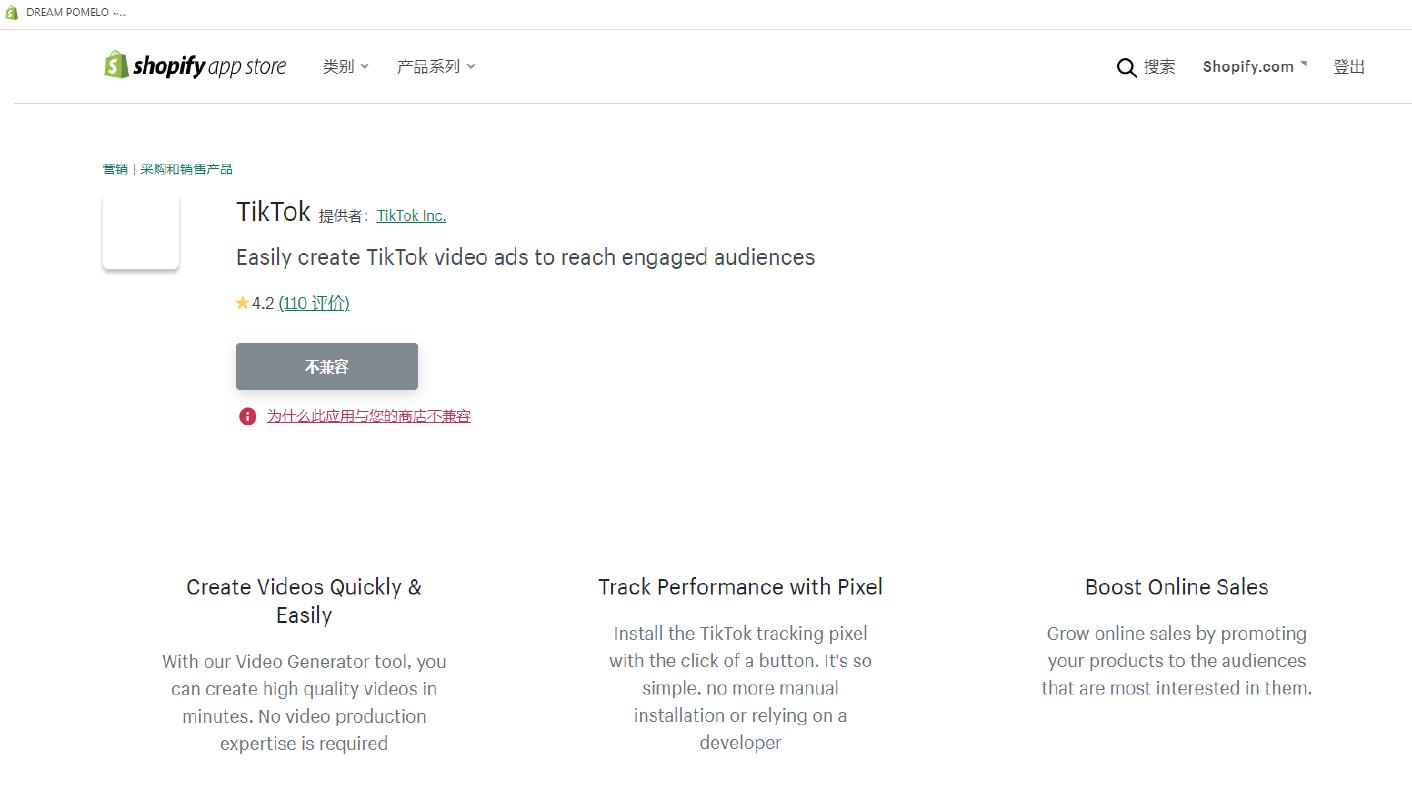1412x800 pixels.
Task: Click the TikTok tracking pixel description paragraph
Action: point(740,688)
